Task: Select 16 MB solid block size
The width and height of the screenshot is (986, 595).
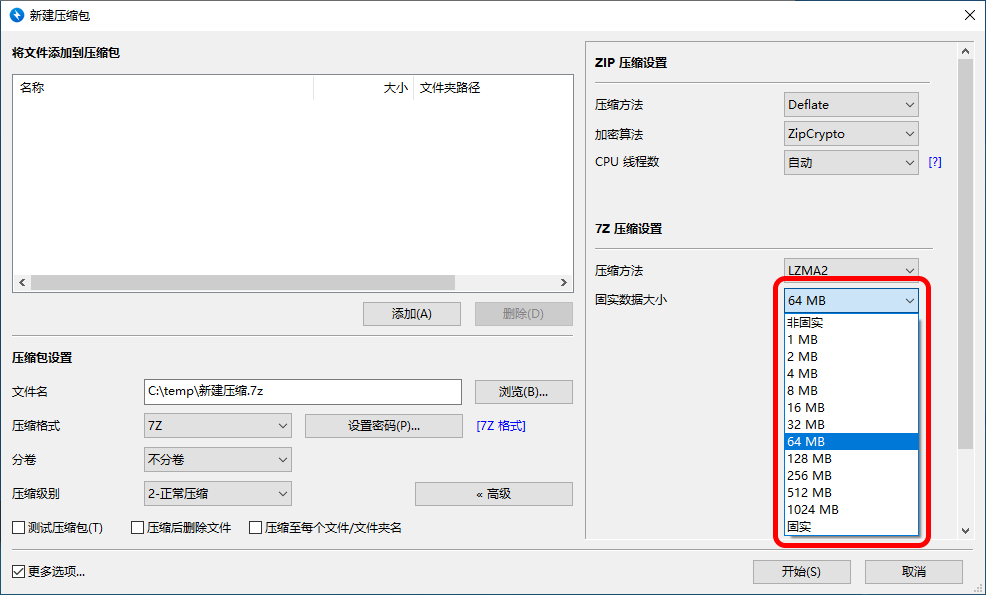Action: pos(851,408)
